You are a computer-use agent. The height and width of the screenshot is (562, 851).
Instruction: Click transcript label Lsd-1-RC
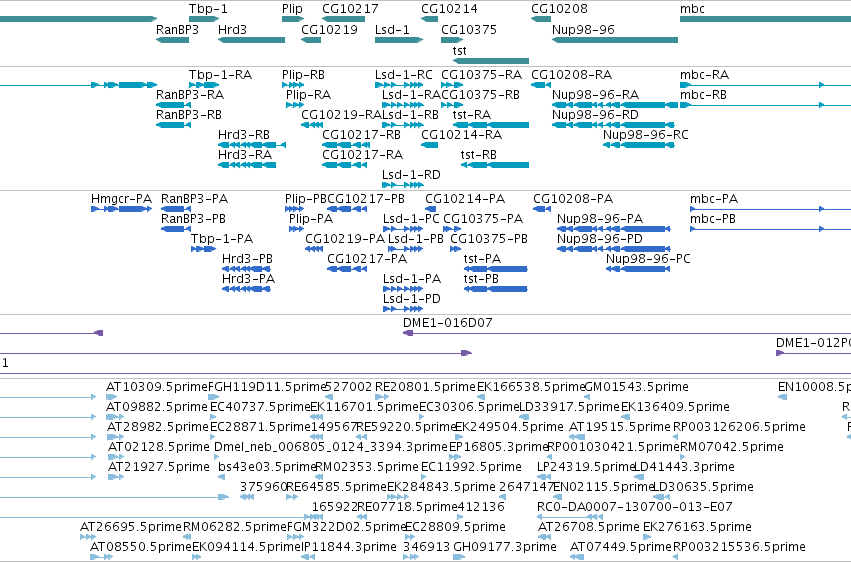(404, 74)
